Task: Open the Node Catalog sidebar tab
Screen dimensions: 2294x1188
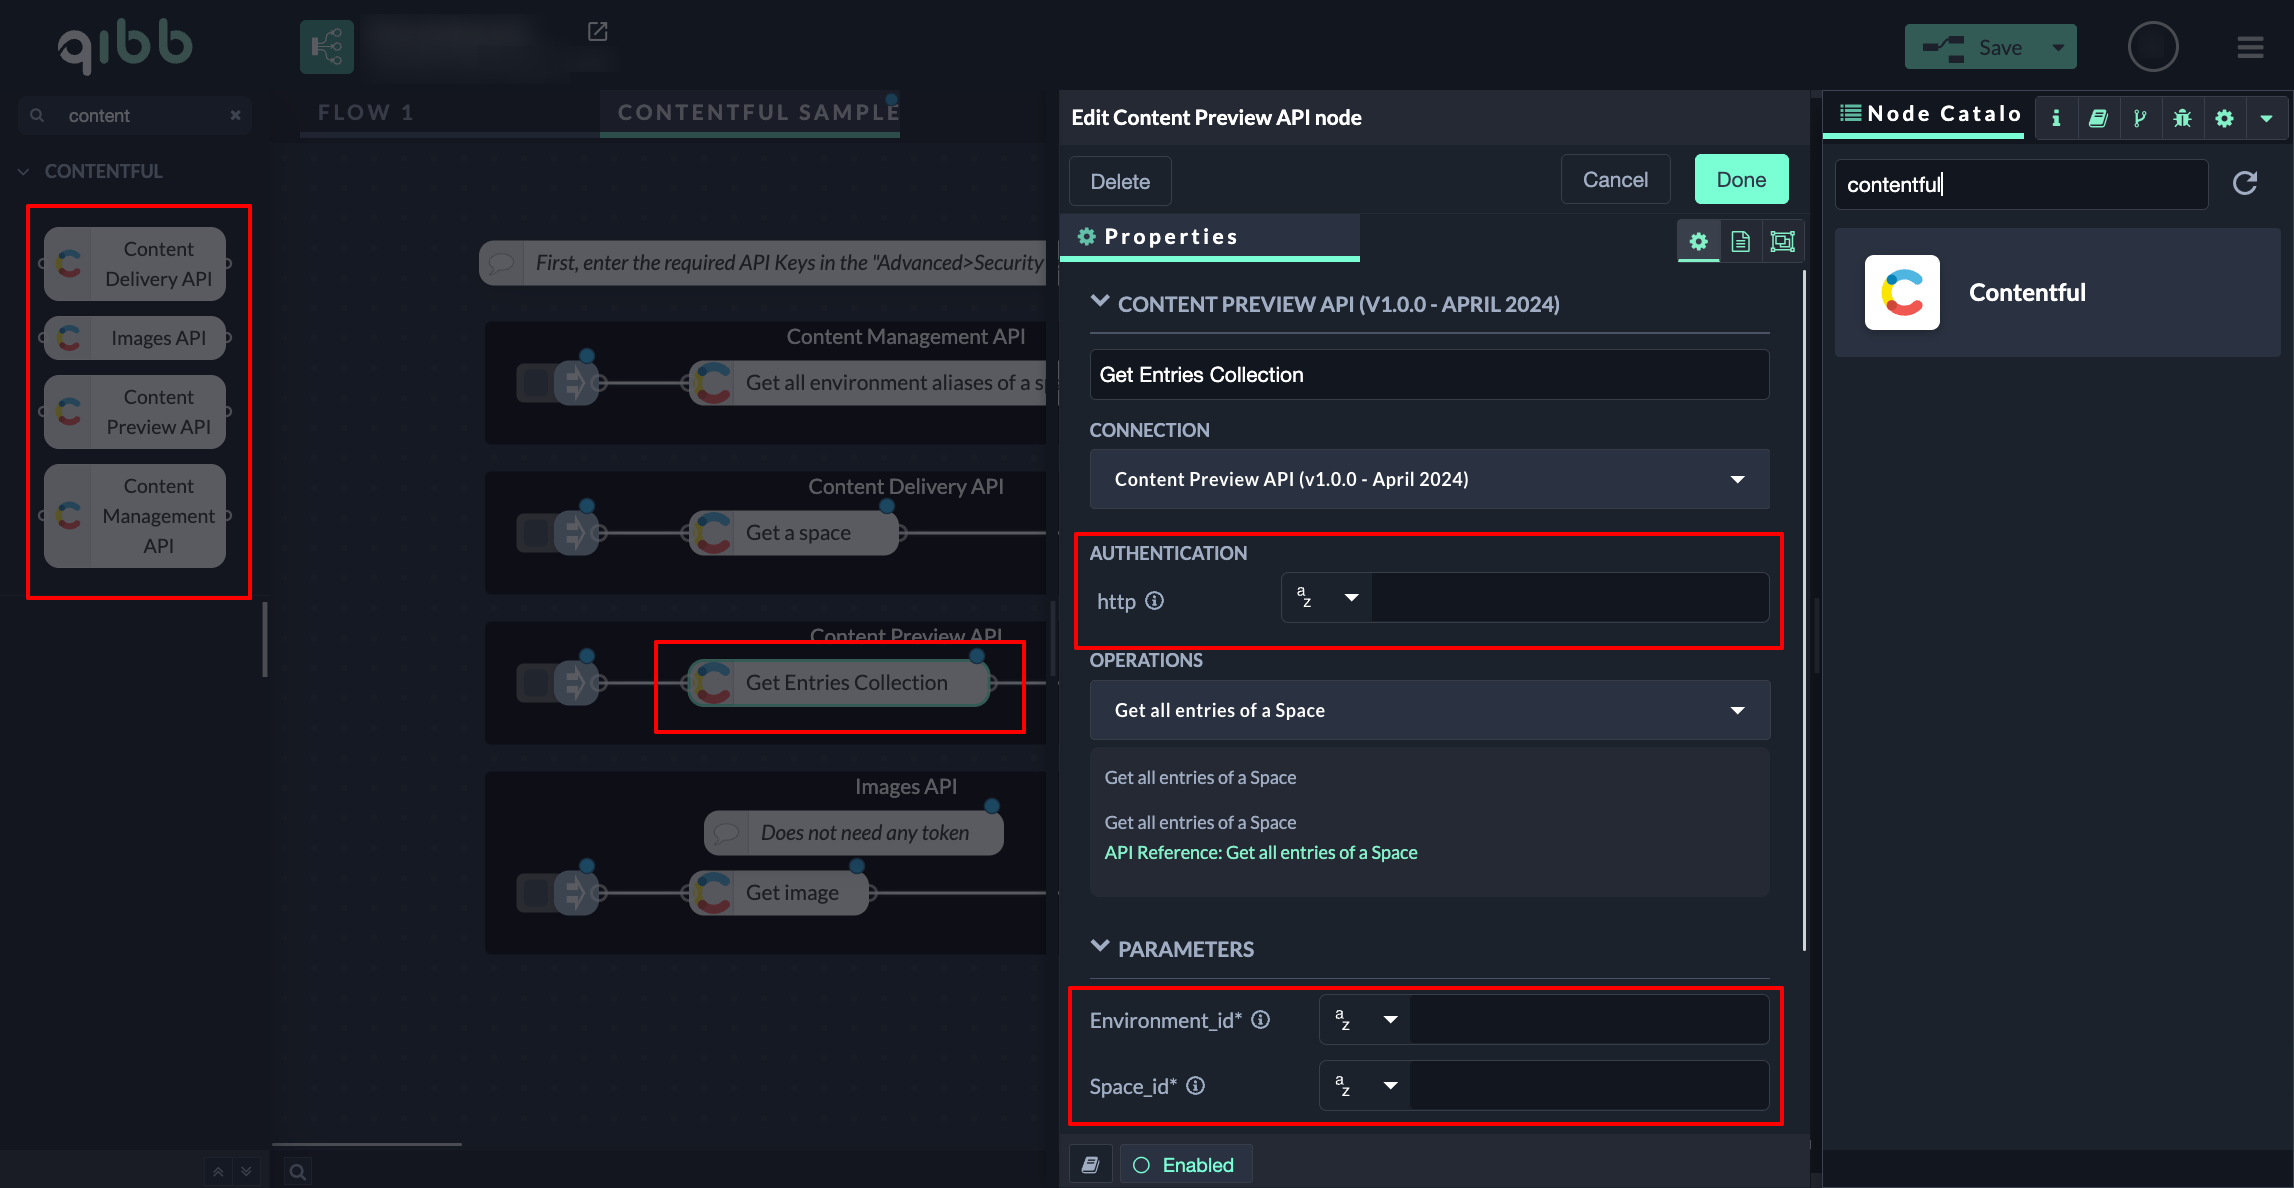Action: (1930, 114)
